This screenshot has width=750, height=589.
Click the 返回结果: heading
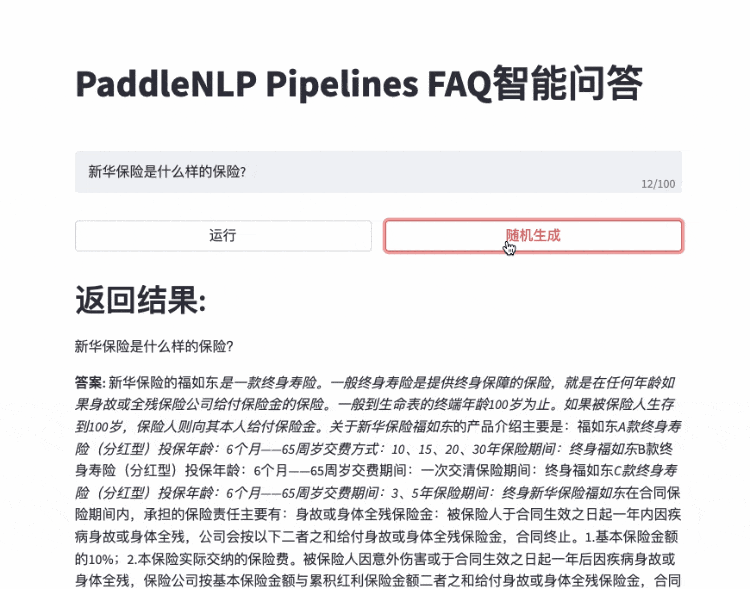tap(141, 300)
